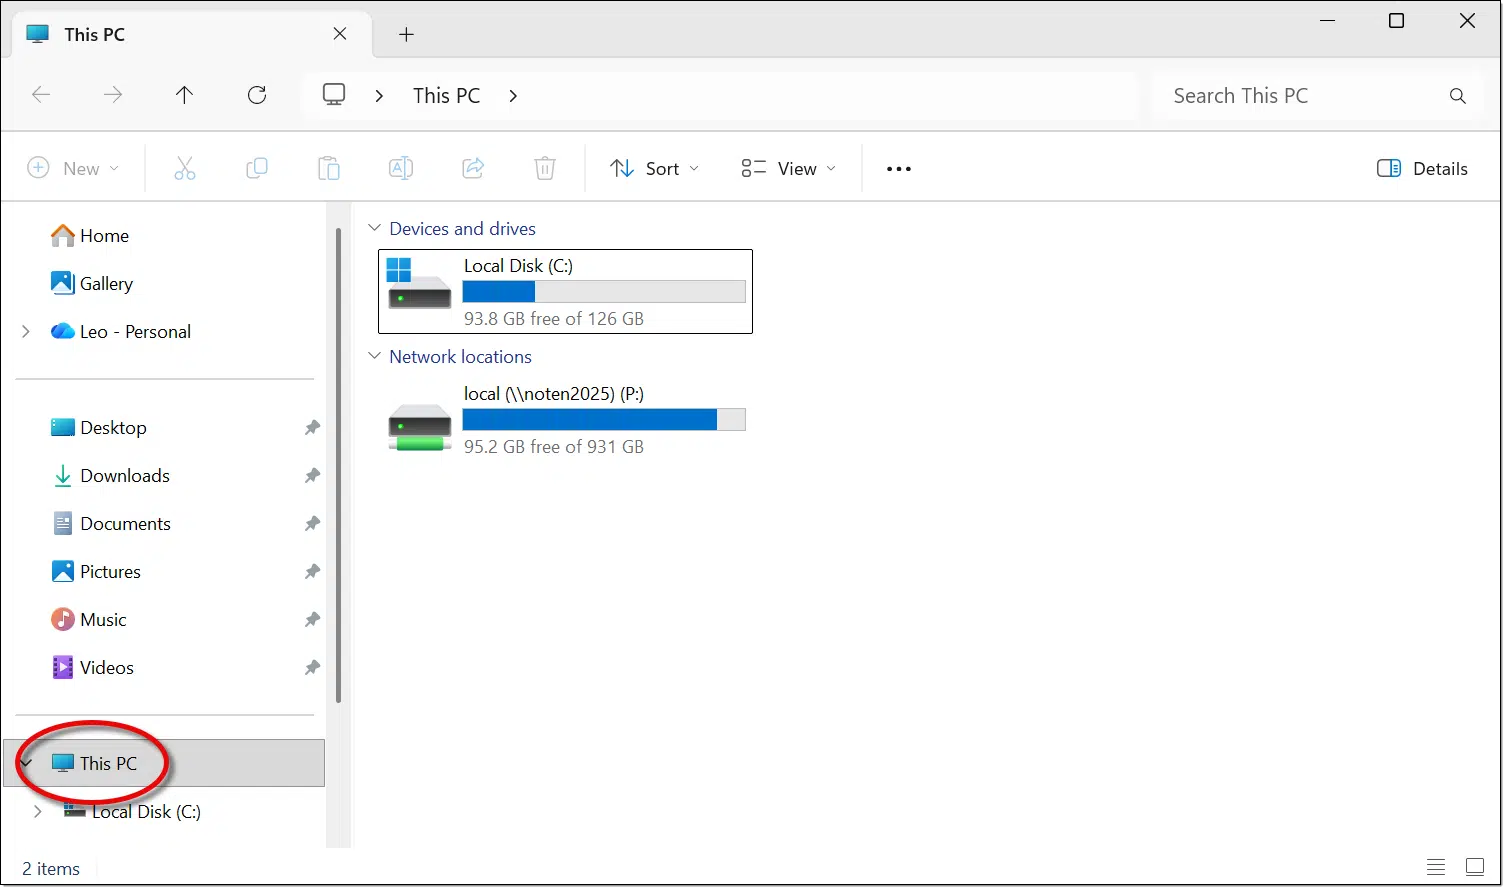Open the View dropdown menu
The image size is (1506, 890).
[788, 169]
